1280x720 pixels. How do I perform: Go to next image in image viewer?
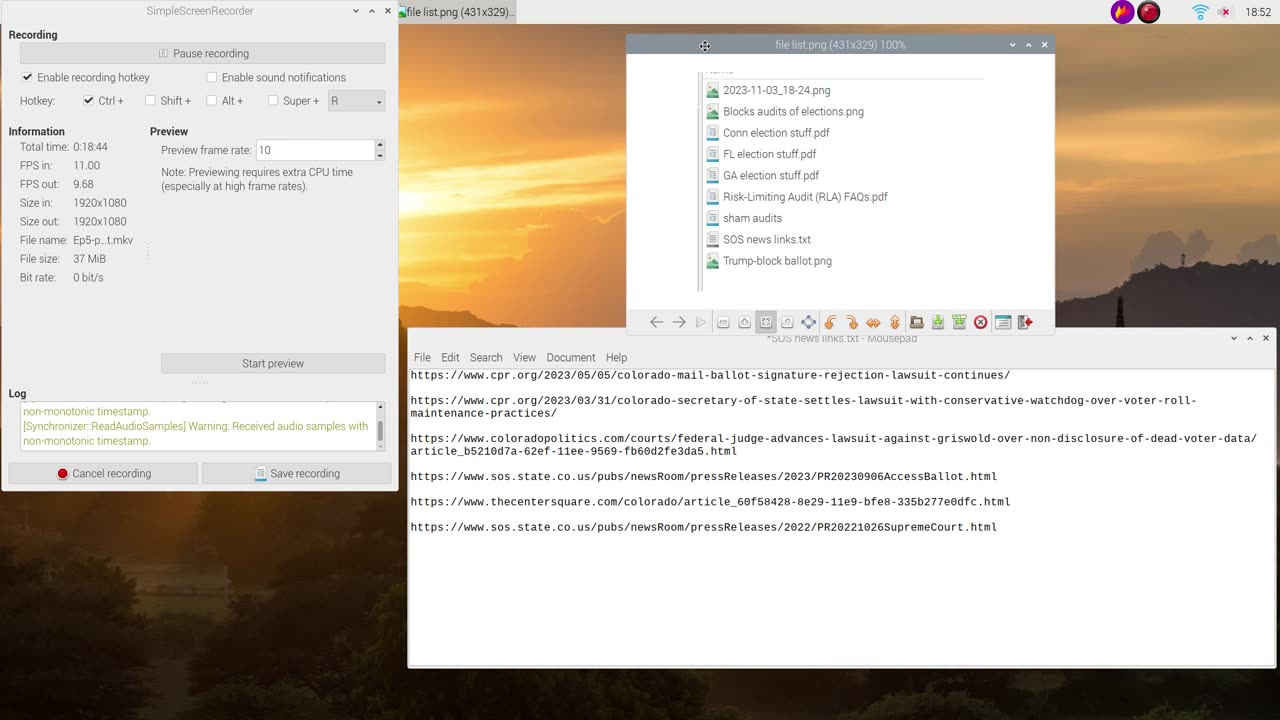pos(679,322)
